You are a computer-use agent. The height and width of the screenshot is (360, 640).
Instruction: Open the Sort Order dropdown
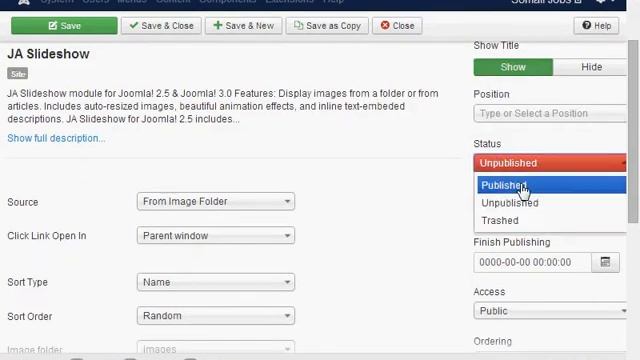pyautogui.click(x=216, y=316)
